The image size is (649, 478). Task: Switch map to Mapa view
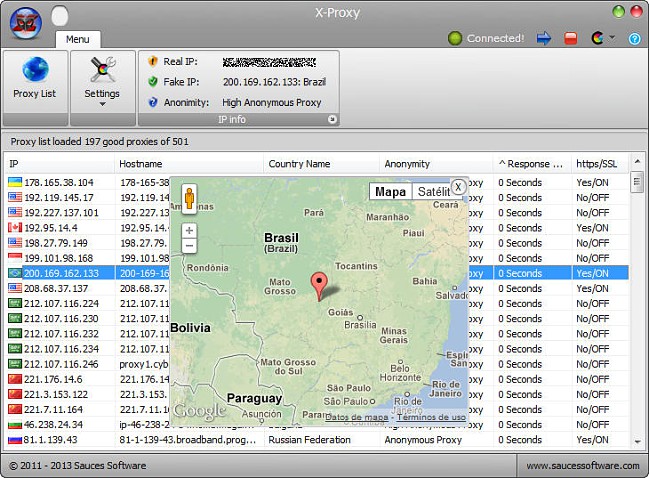coord(390,192)
